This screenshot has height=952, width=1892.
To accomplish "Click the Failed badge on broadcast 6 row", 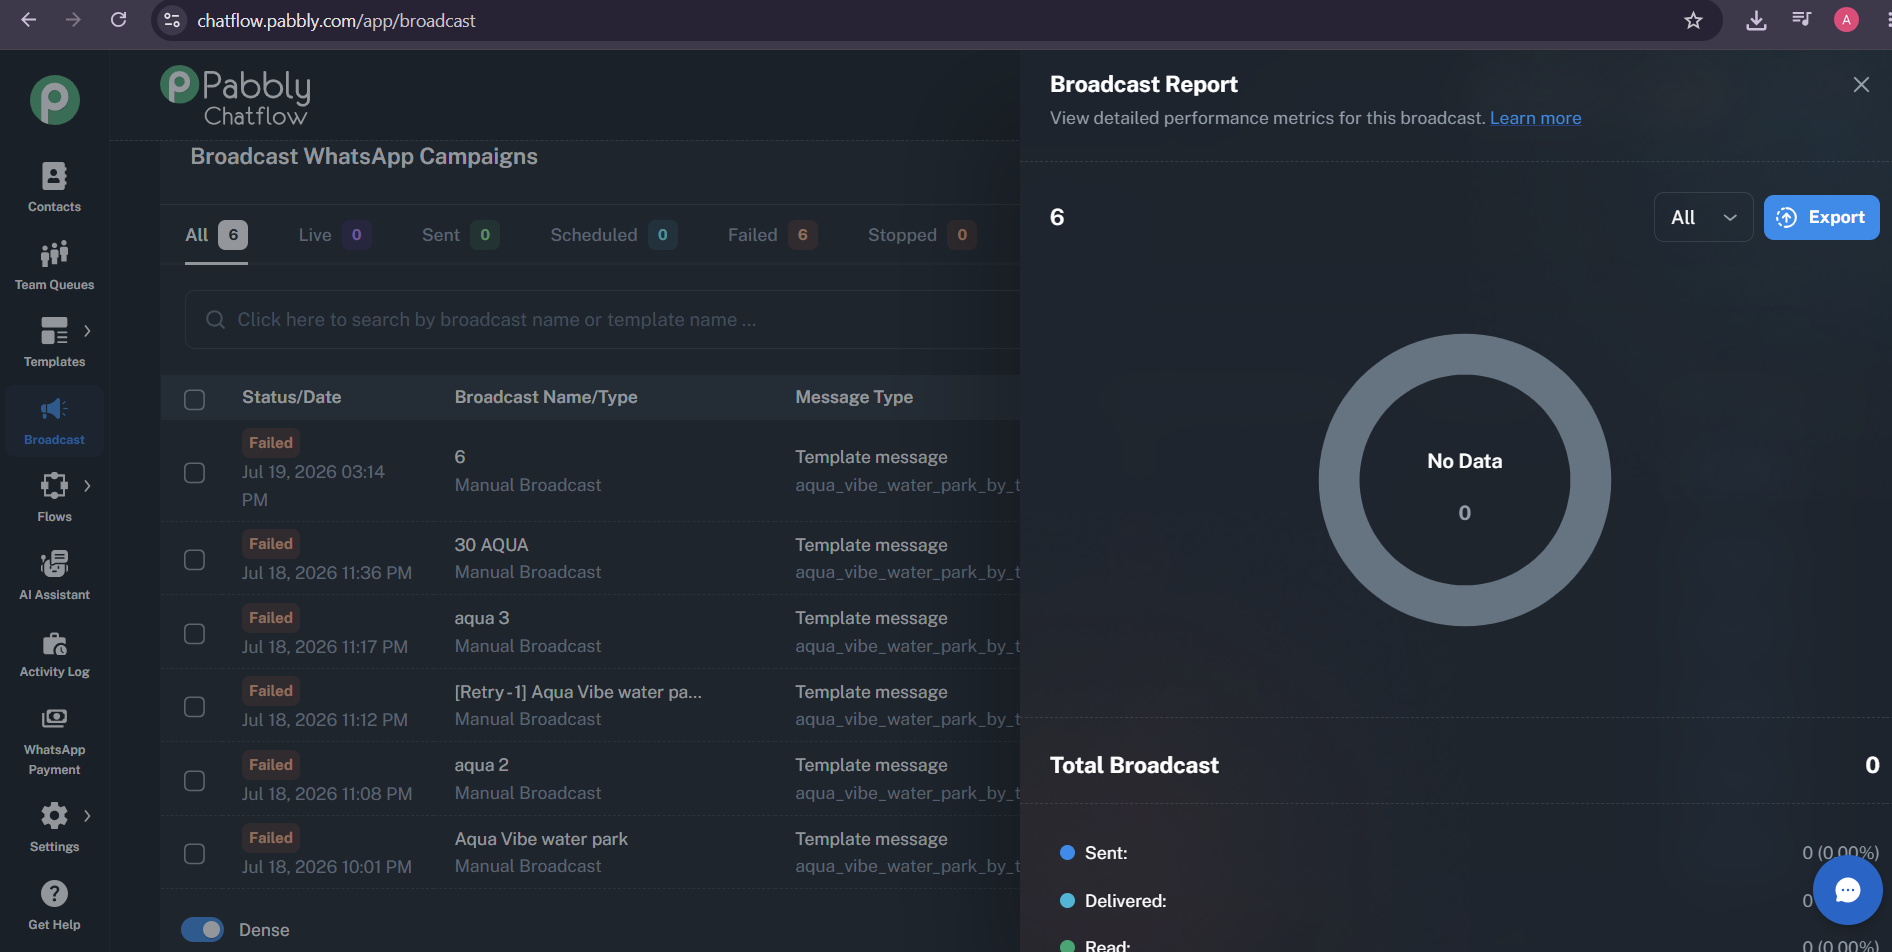I will pyautogui.click(x=271, y=443).
